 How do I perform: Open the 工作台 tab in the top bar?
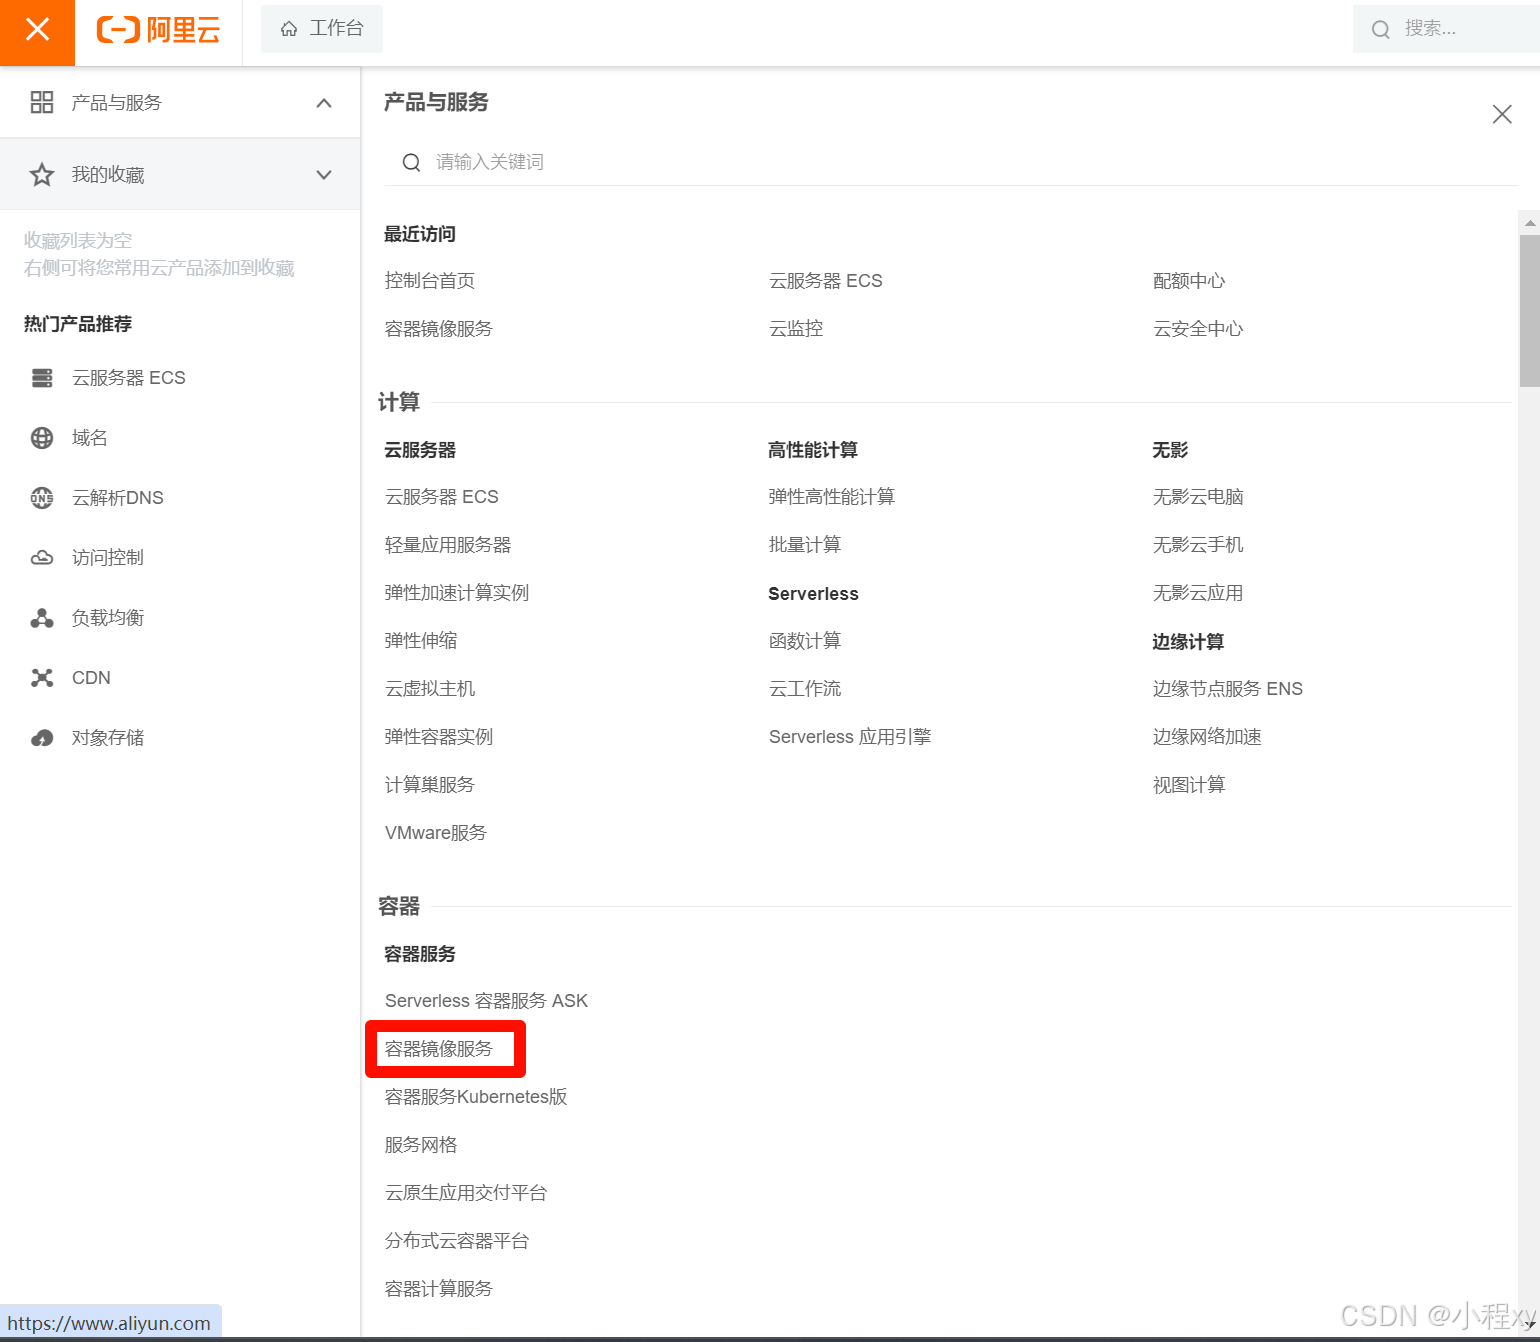click(x=322, y=29)
